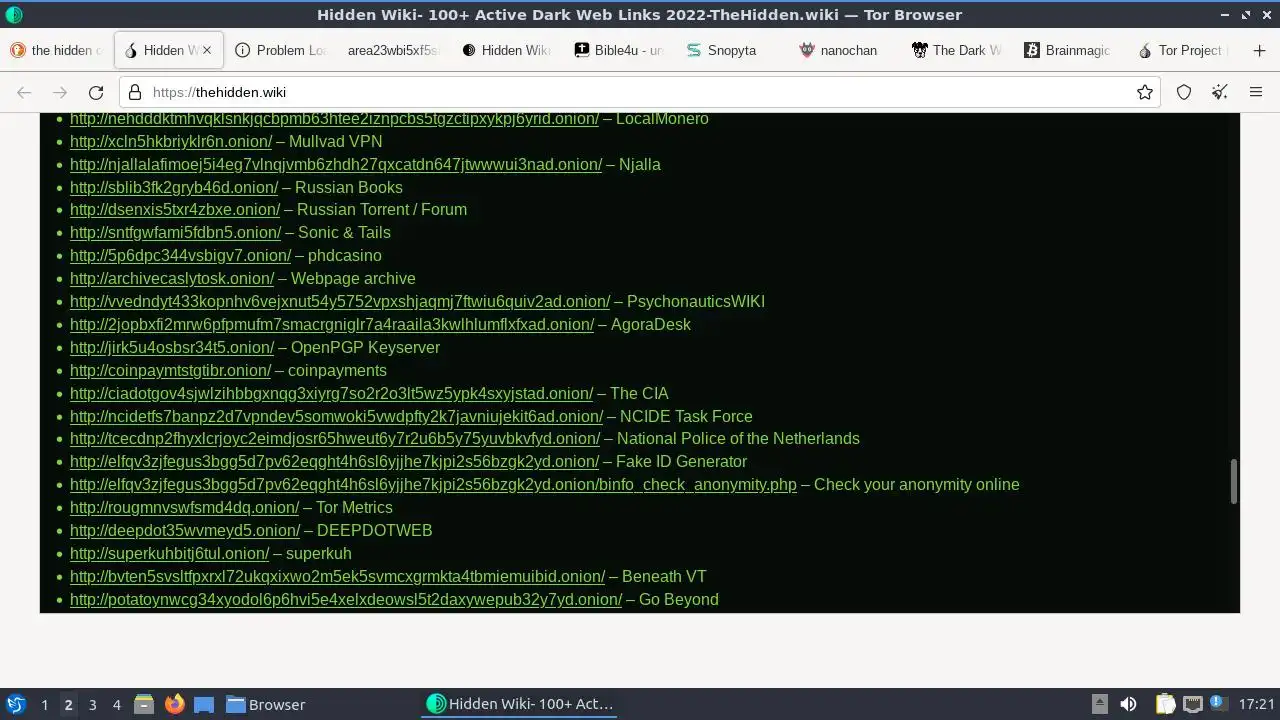Open the volume speaker icon in tray

pyautogui.click(x=1128, y=704)
